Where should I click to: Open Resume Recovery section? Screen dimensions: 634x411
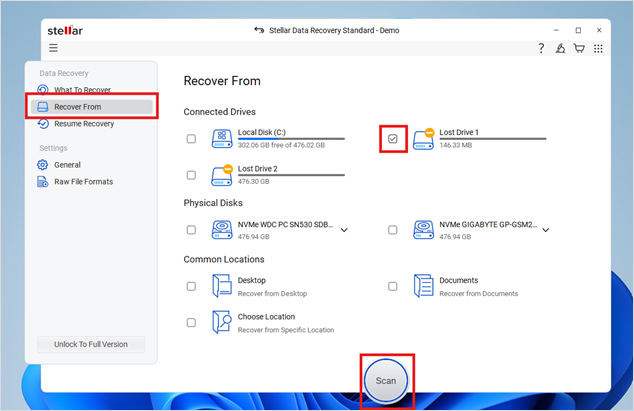(x=84, y=124)
